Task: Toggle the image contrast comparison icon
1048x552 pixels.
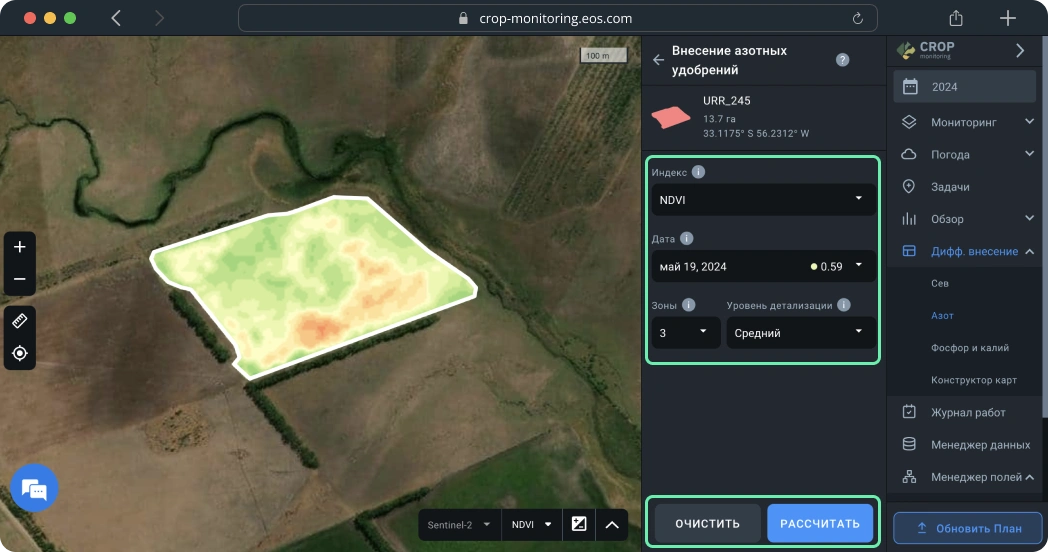Action: click(x=579, y=524)
